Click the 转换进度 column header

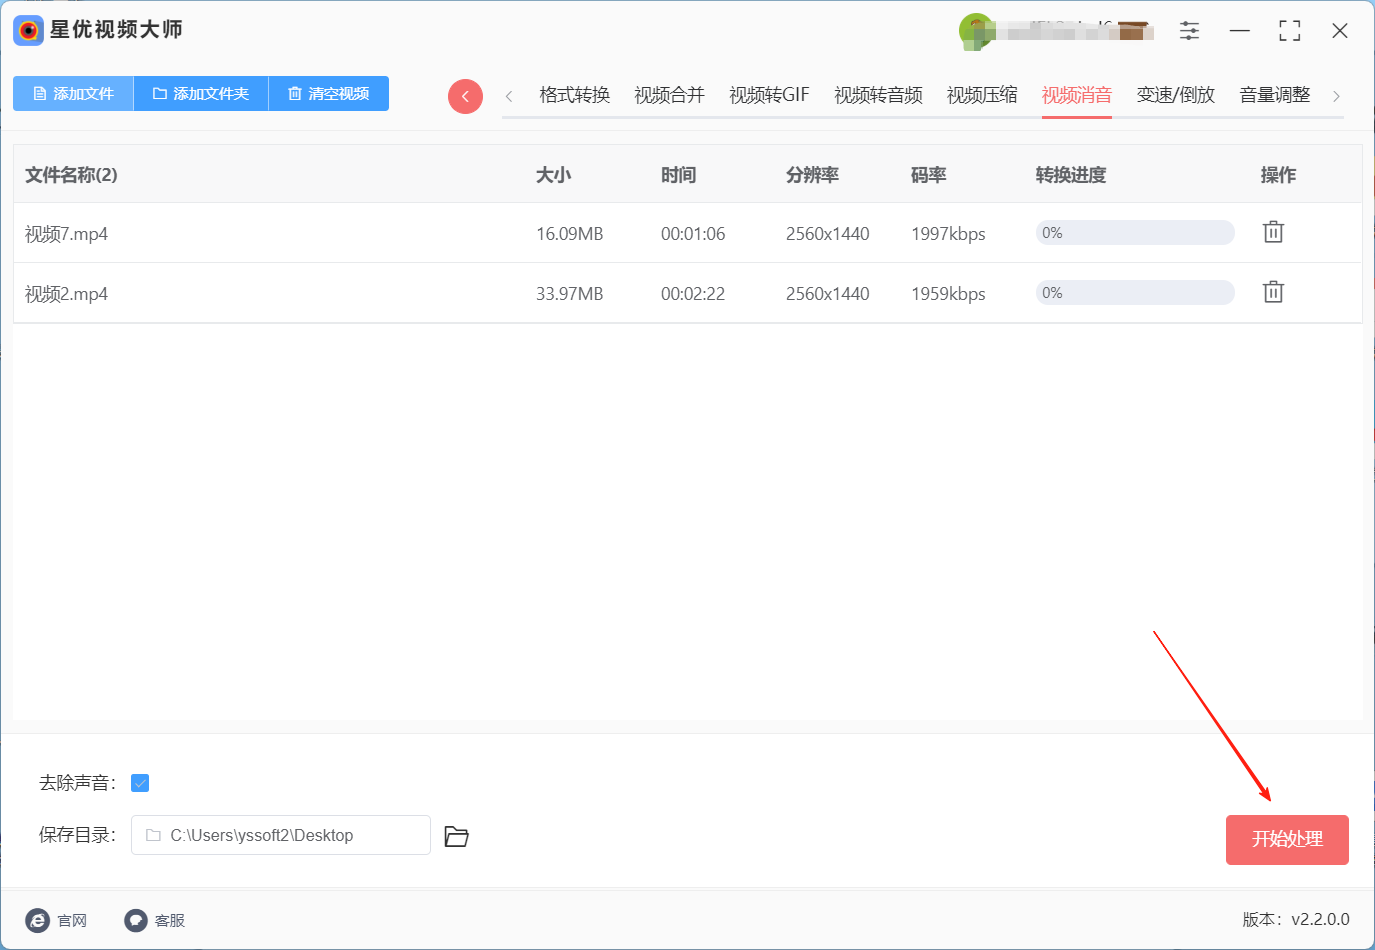[x=1071, y=175]
